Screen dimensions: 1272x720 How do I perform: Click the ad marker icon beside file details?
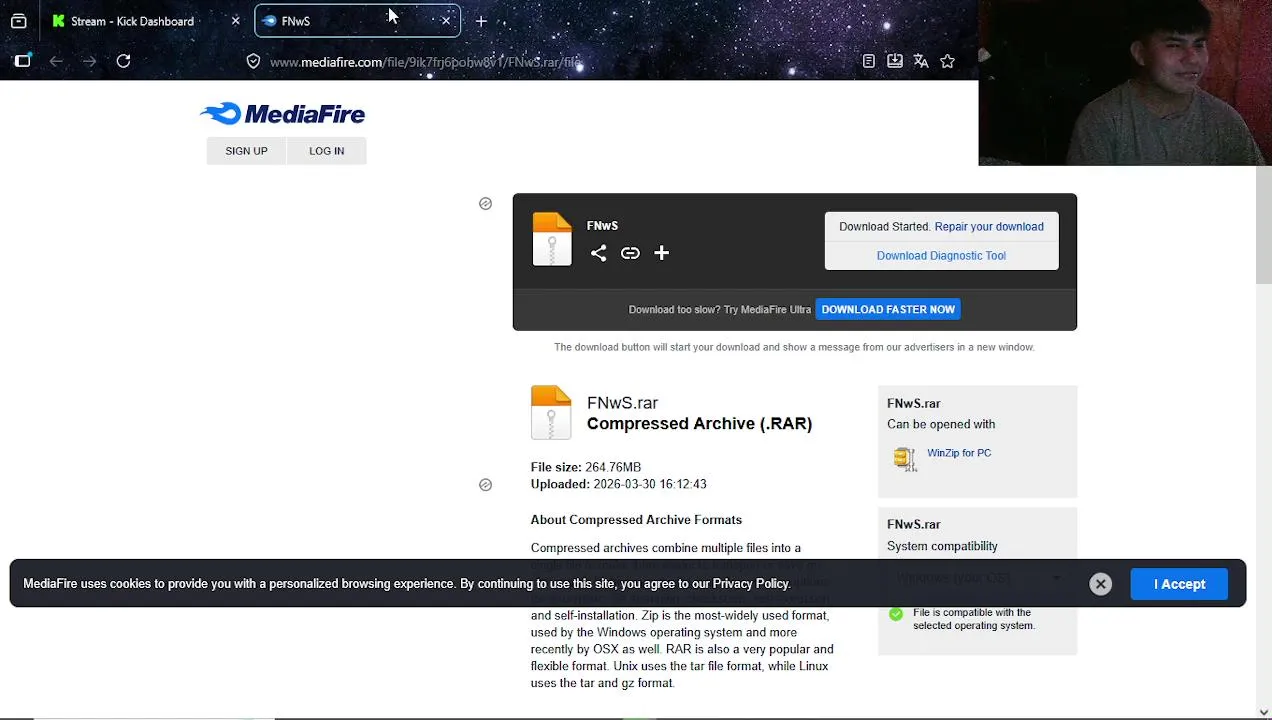click(485, 485)
